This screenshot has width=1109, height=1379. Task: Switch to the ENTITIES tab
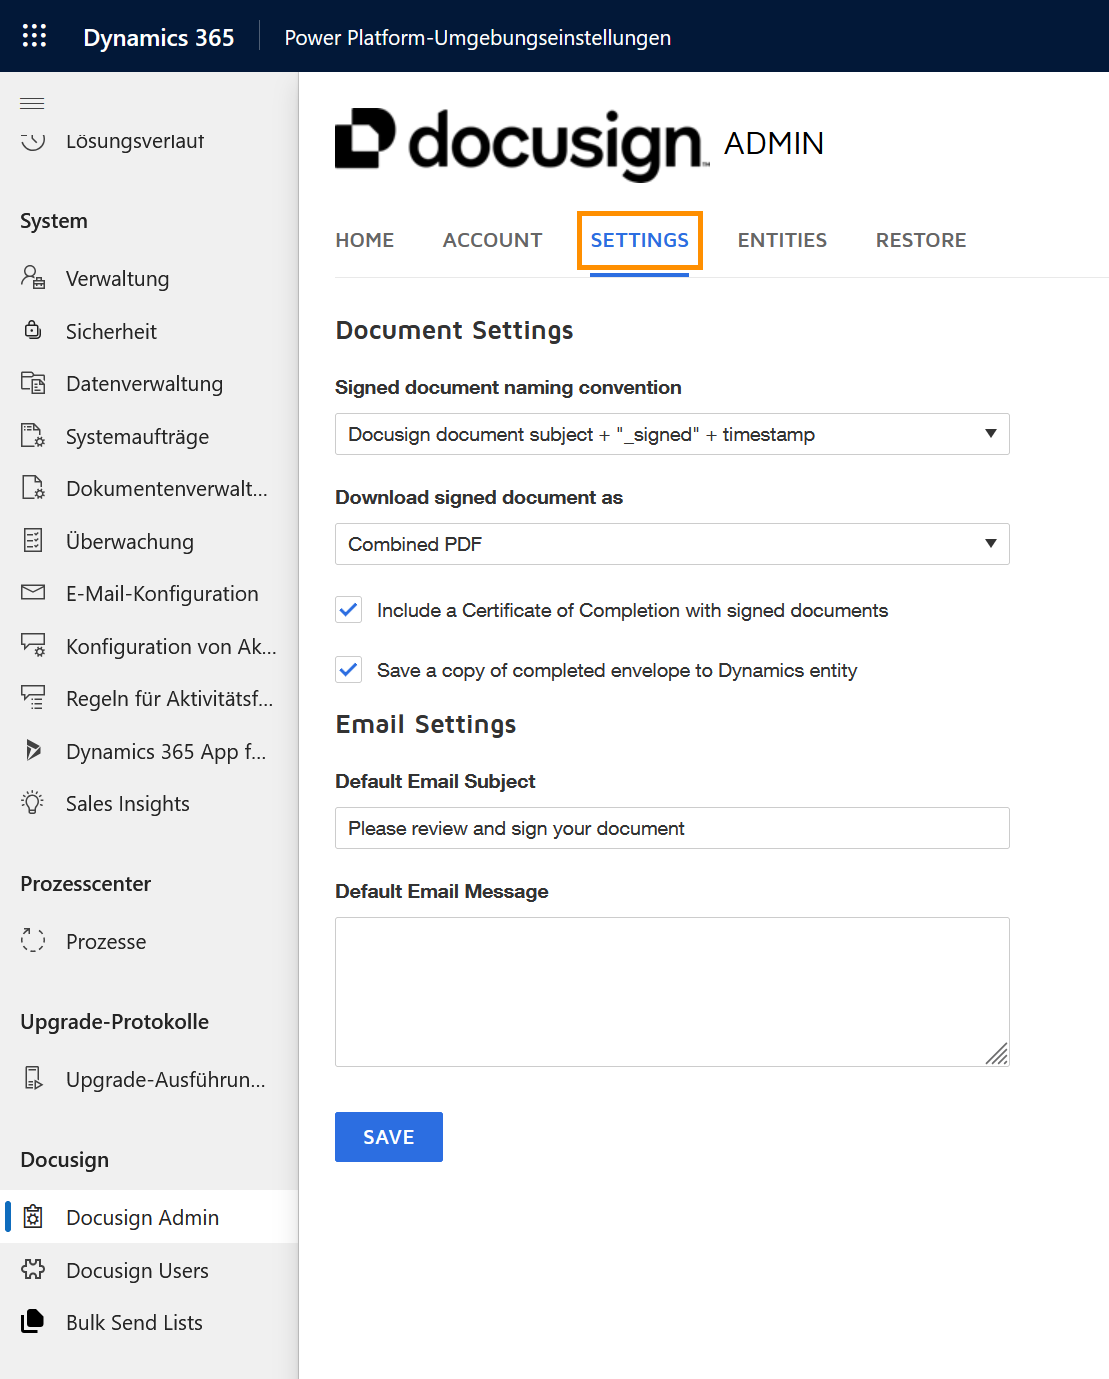click(x=782, y=240)
